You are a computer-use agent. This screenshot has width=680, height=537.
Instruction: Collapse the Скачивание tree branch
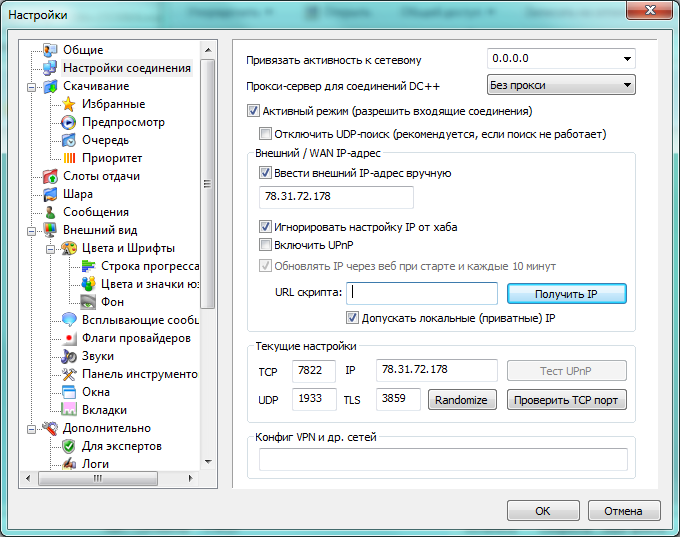[x=31, y=88]
